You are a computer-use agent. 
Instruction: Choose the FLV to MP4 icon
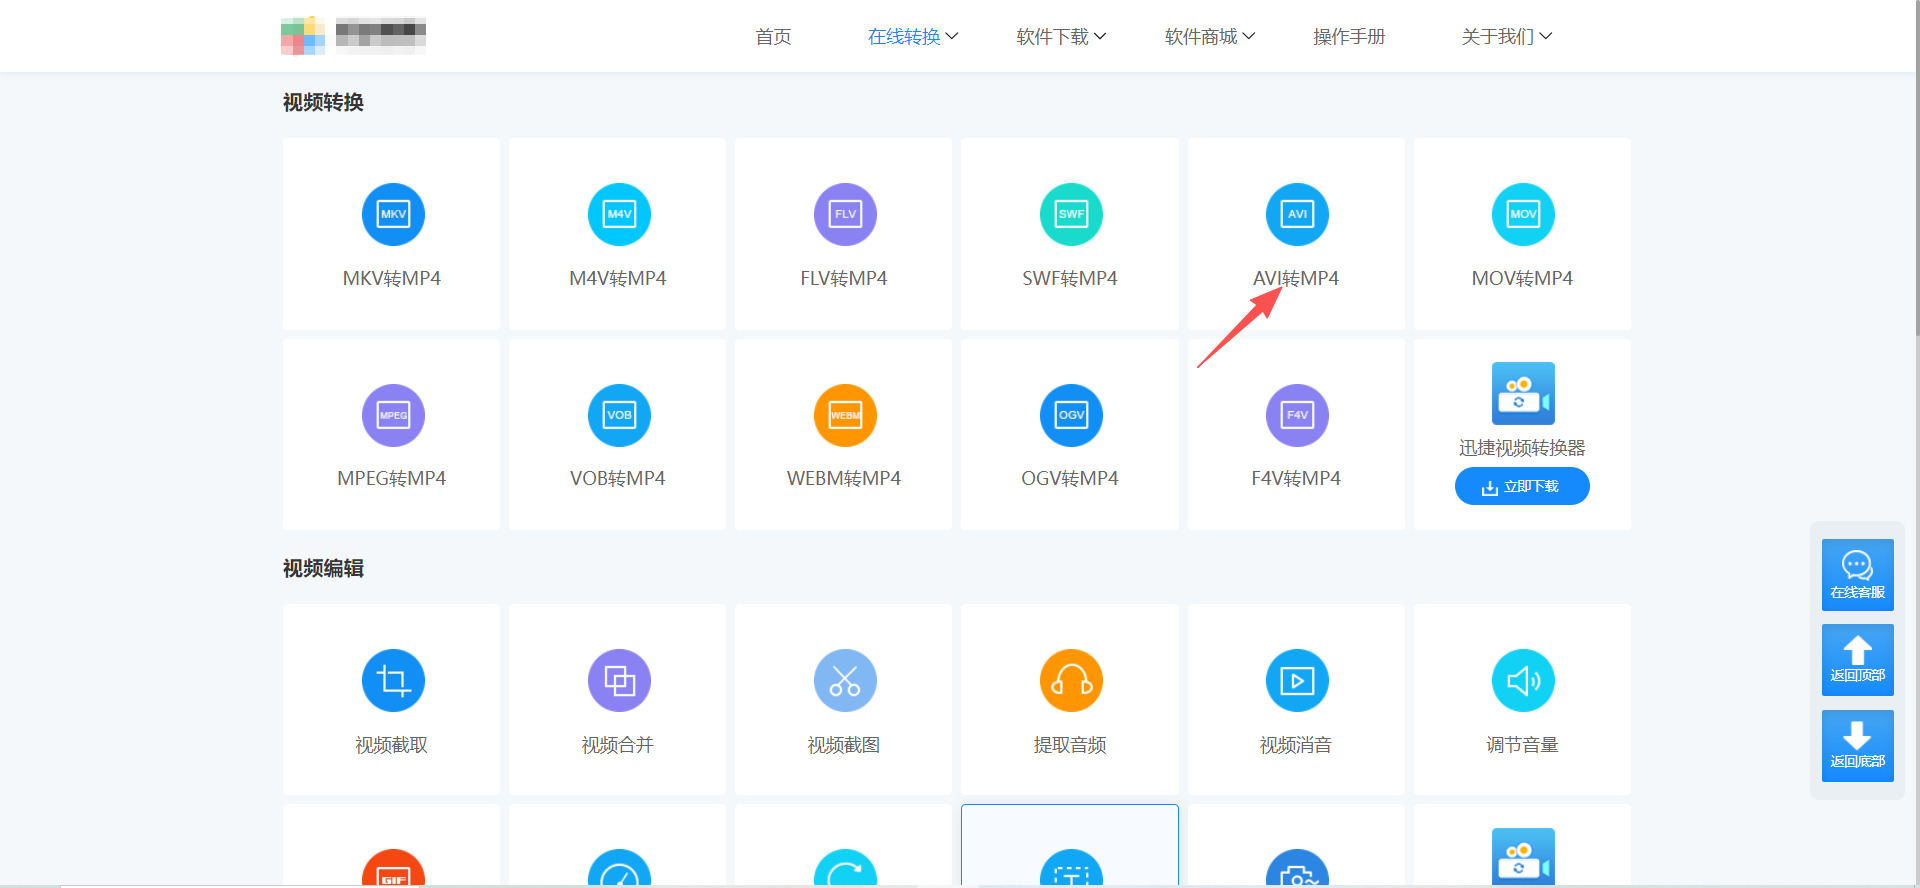pos(845,214)
